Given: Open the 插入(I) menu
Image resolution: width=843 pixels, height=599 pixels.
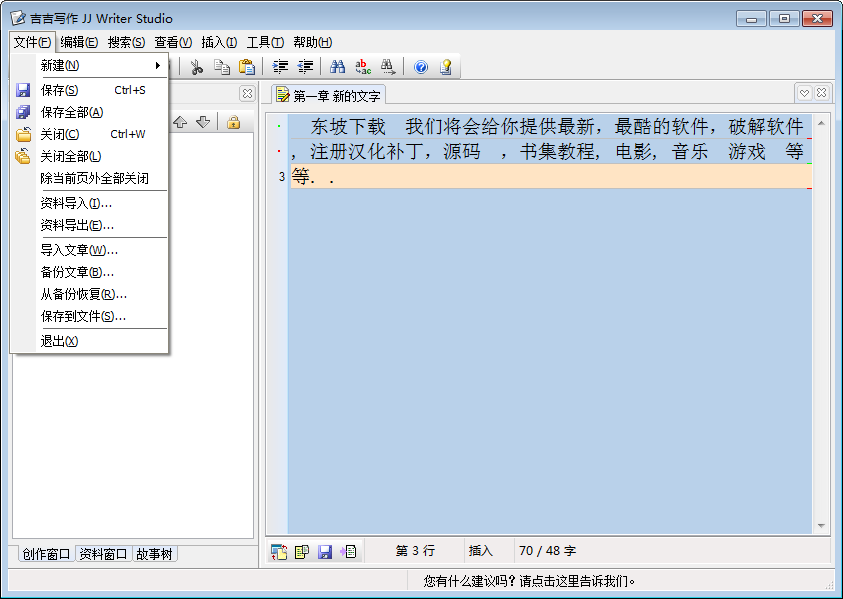Looking at the screenshot, I should point(219,42).
